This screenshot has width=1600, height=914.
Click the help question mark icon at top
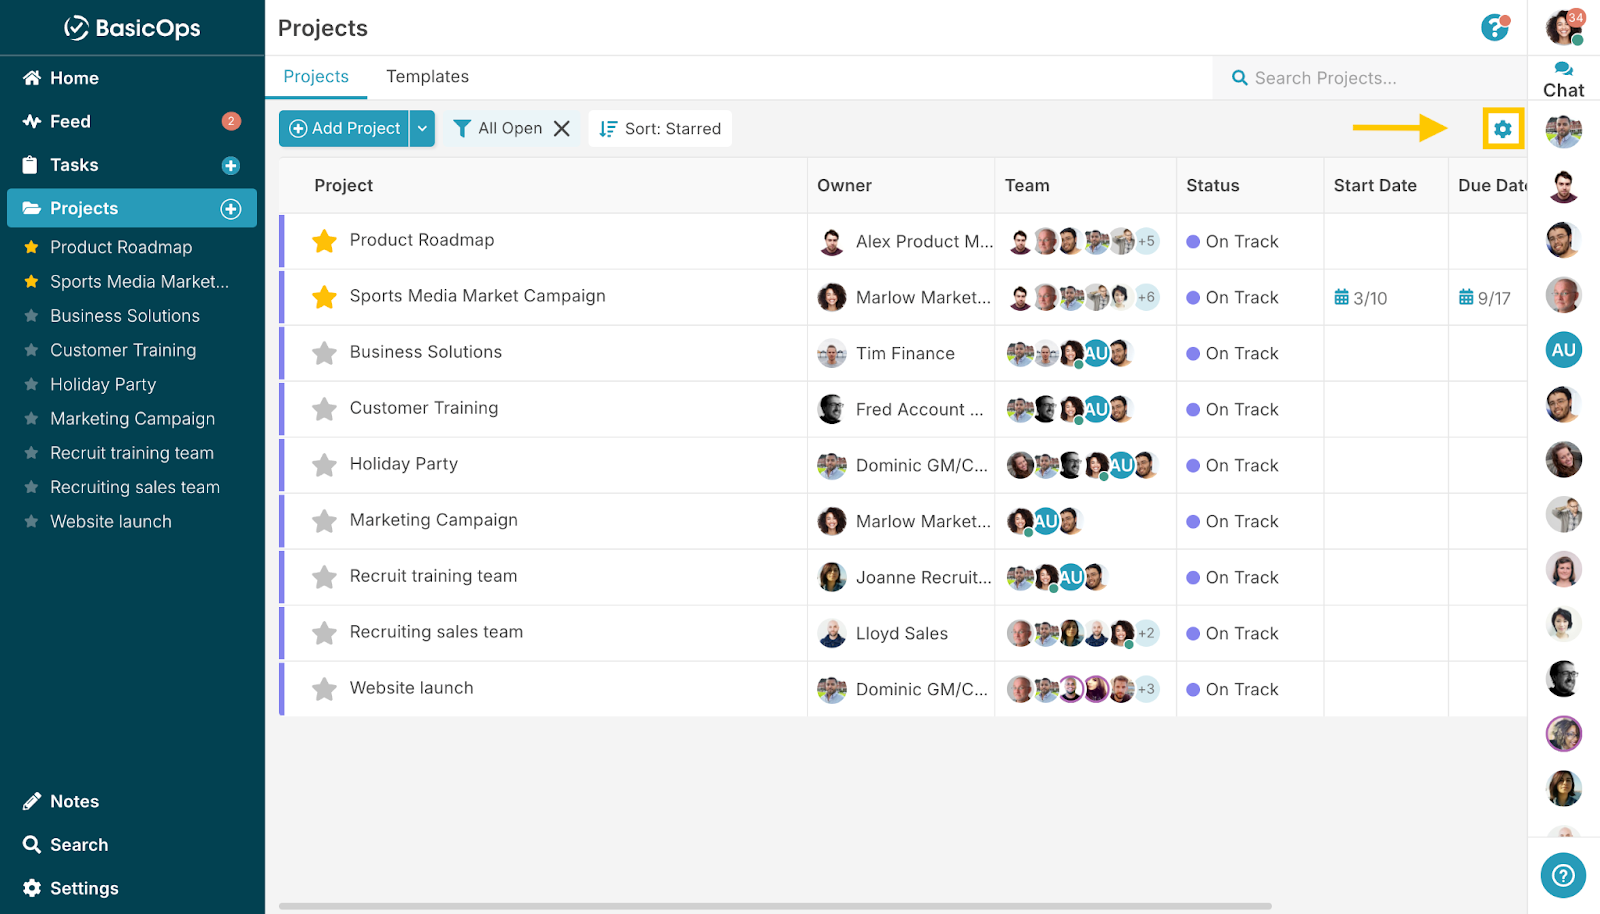coord(1494,28)
